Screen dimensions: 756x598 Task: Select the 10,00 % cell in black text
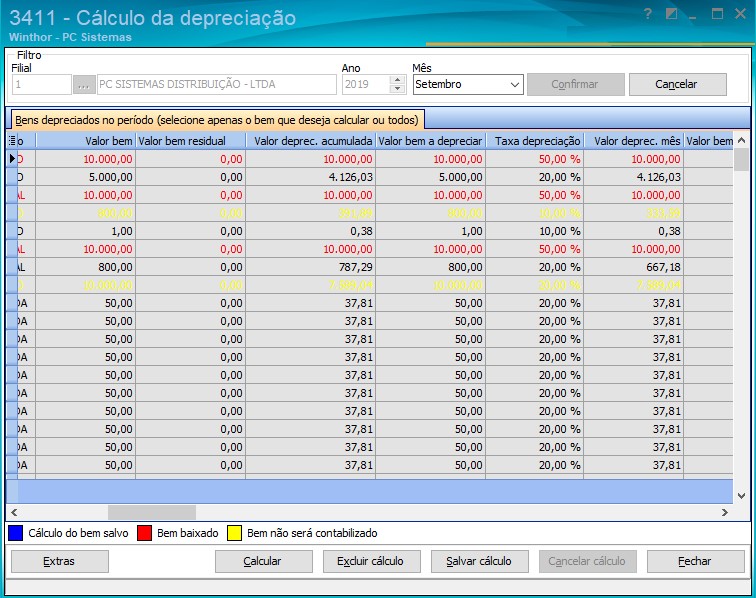[x=535, y=231]
